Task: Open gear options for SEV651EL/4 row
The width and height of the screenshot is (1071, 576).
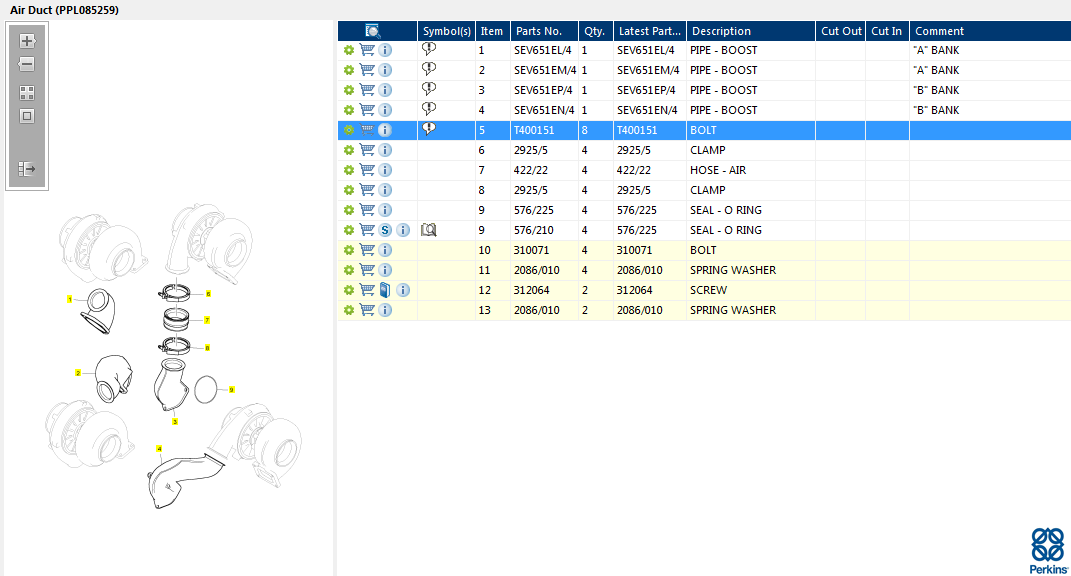Action: (x=349, y=50)
